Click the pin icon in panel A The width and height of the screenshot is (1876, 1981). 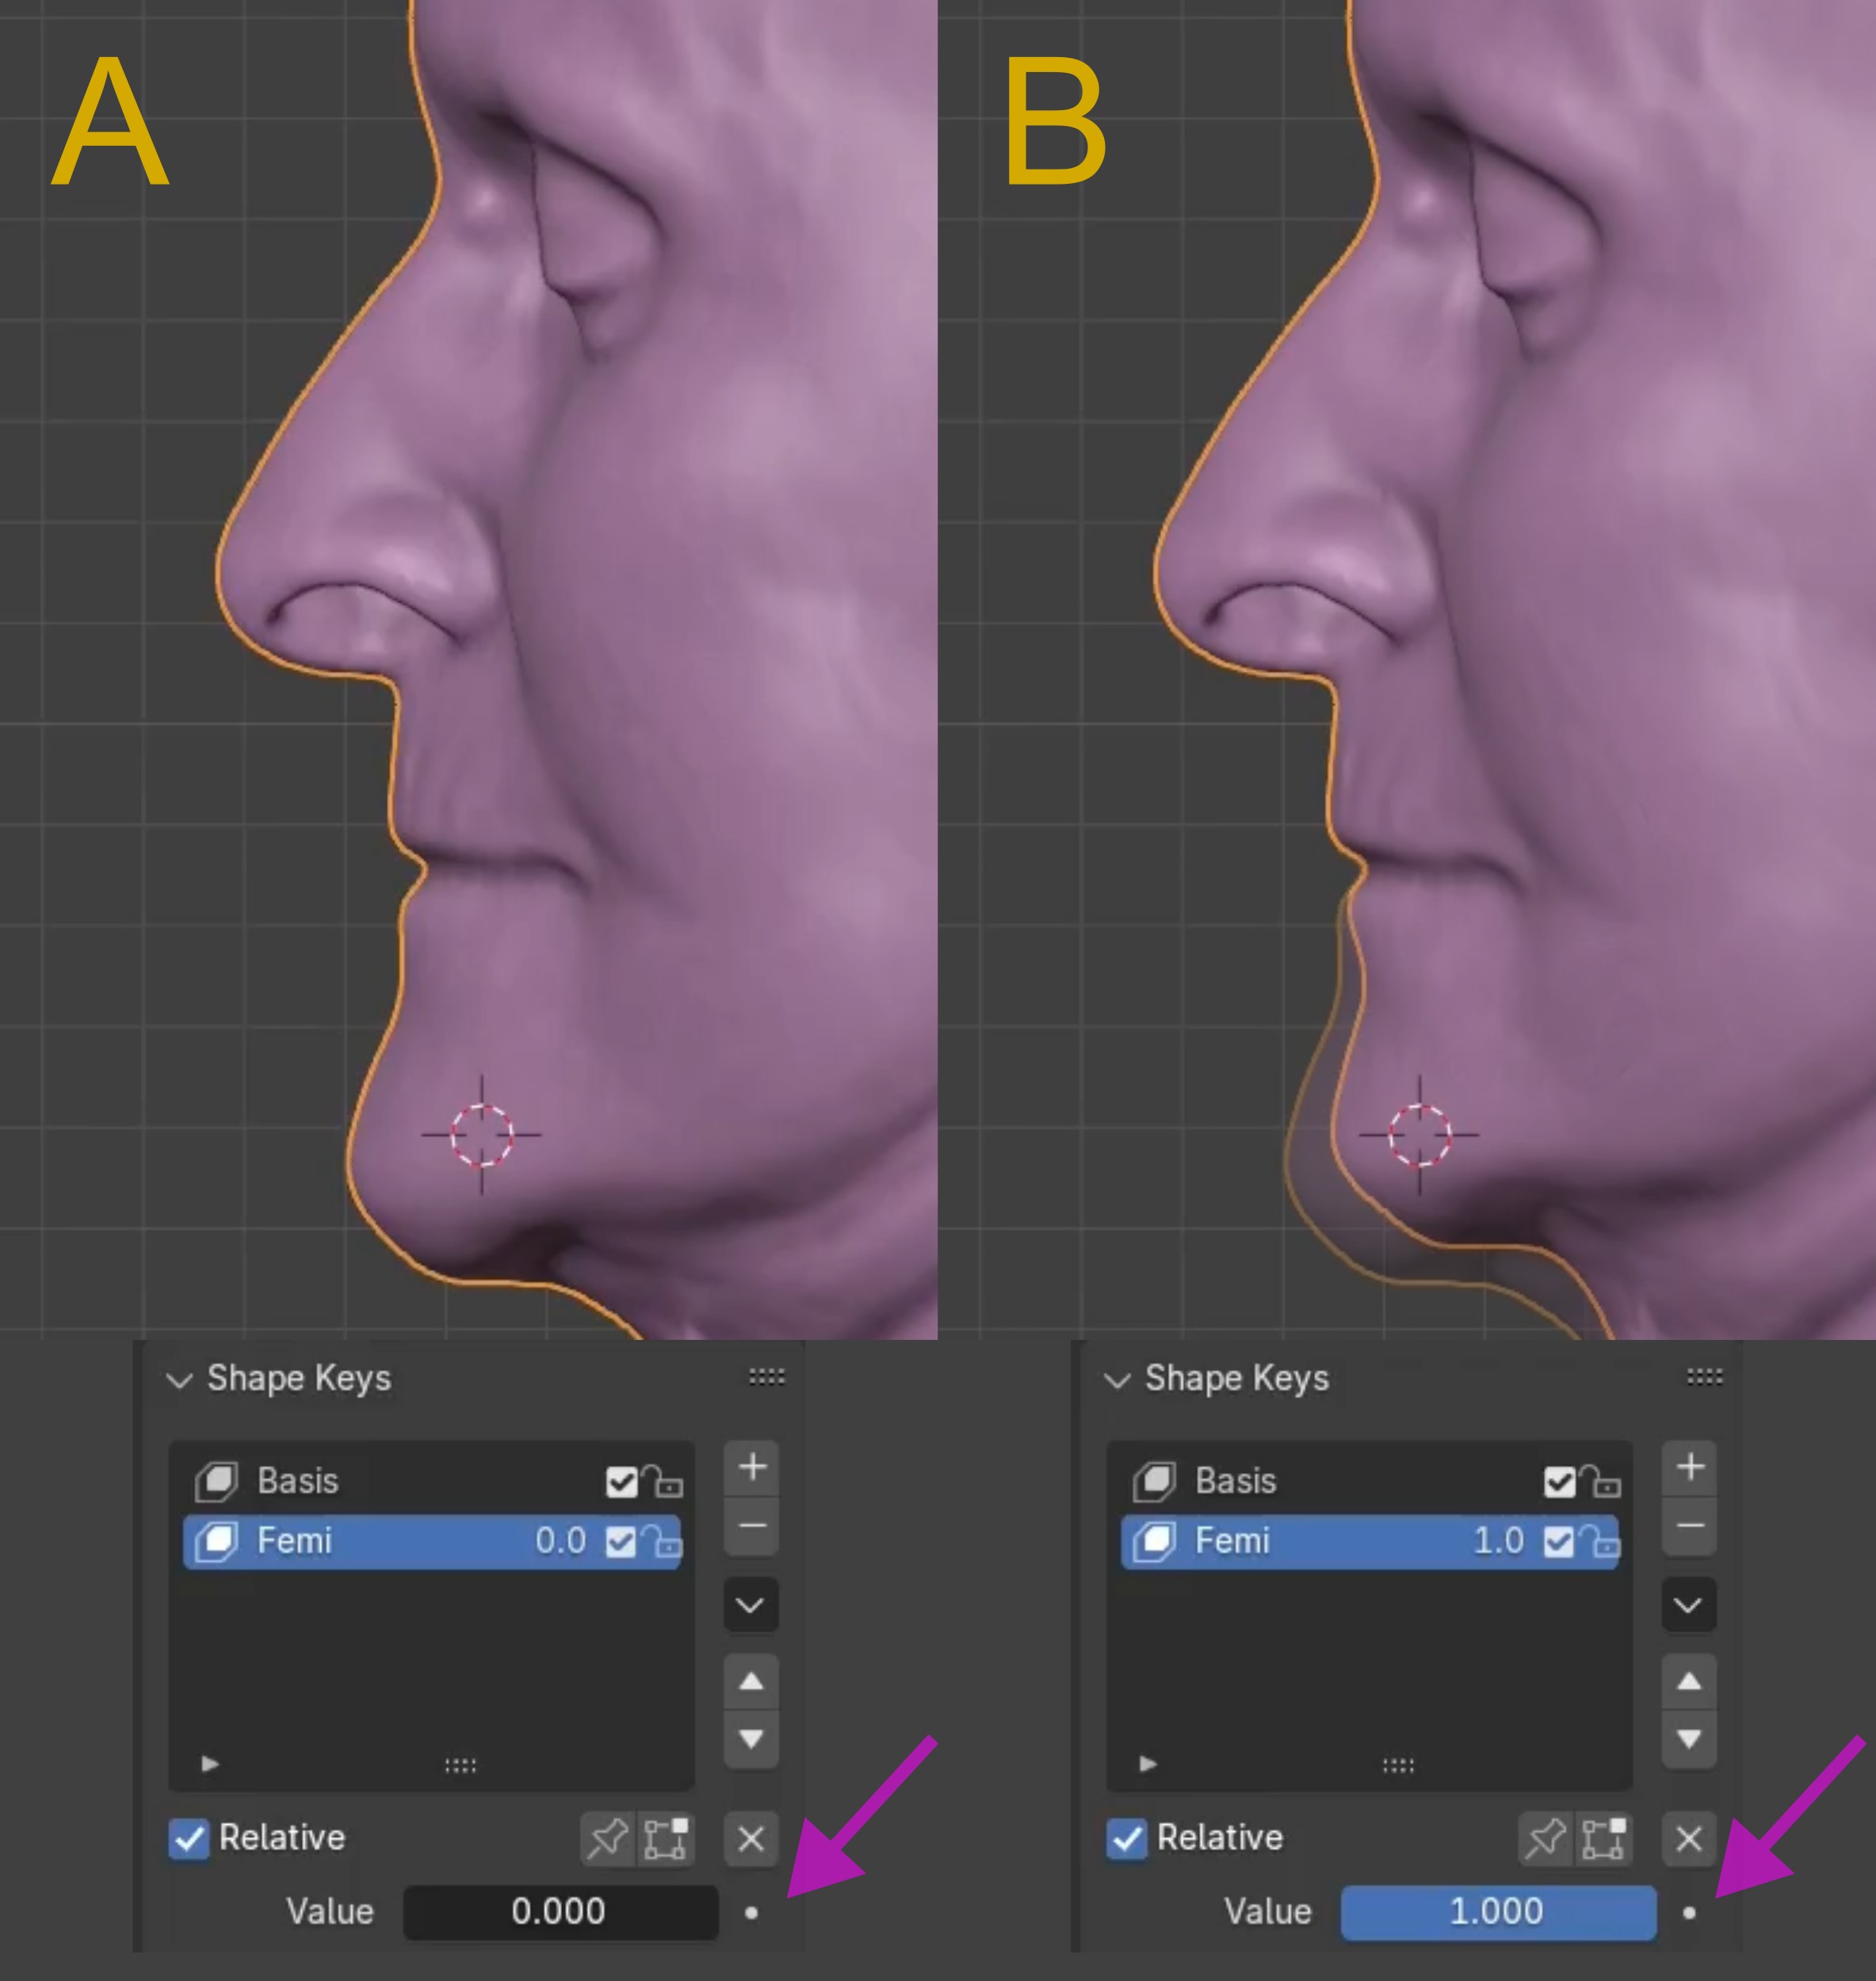coord(608,1838)
